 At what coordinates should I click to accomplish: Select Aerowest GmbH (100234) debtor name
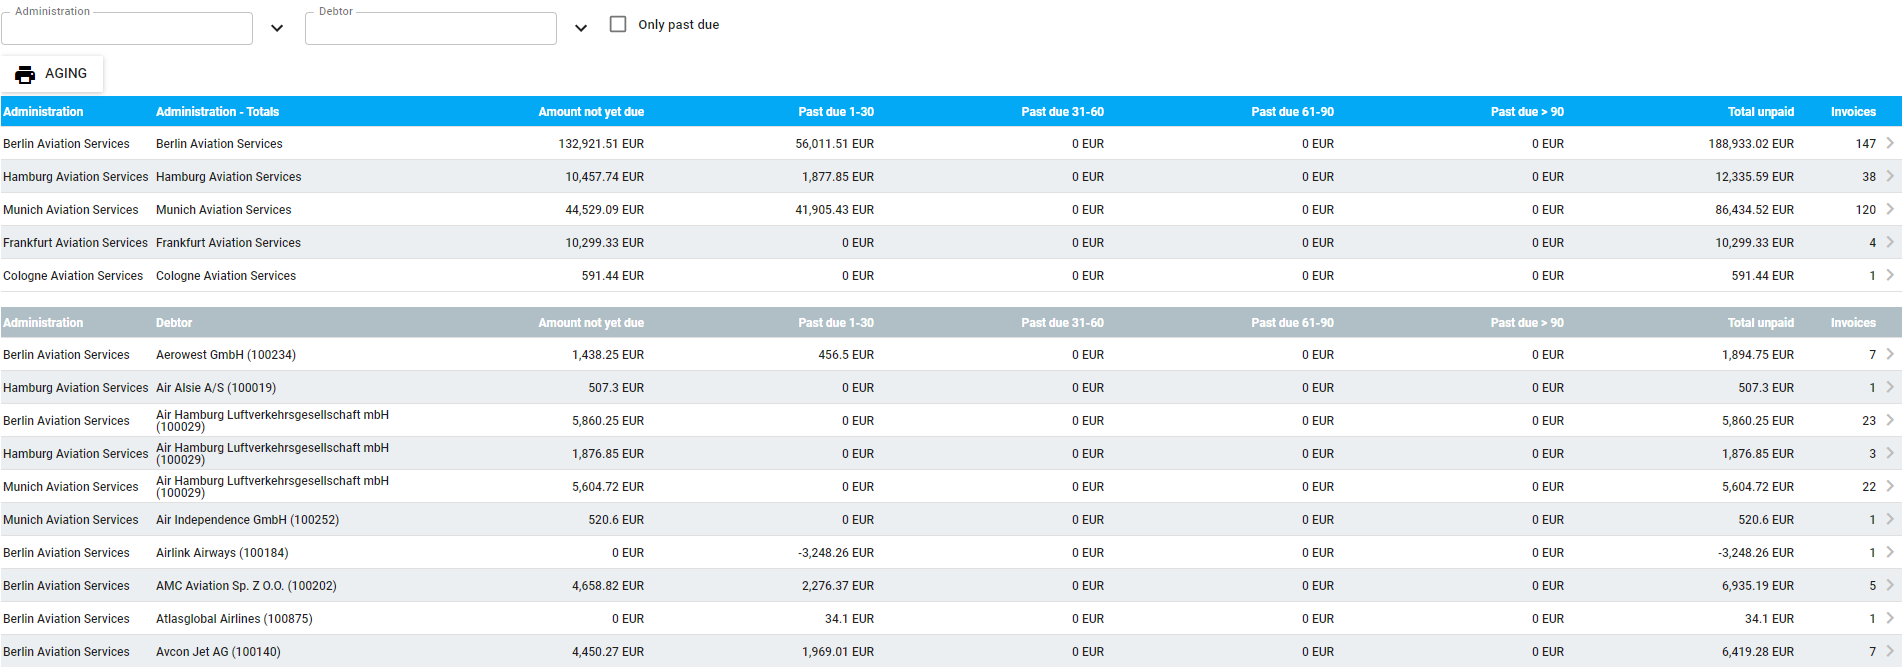[x=226, y=355]
